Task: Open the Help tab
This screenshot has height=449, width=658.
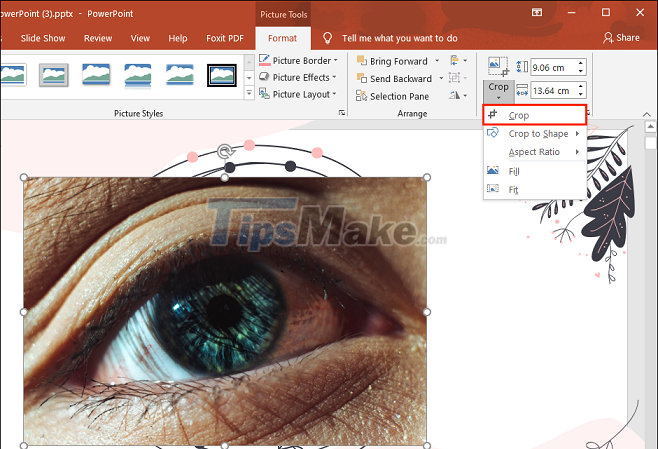Action: pyautogui.click(x=178, y=38)
